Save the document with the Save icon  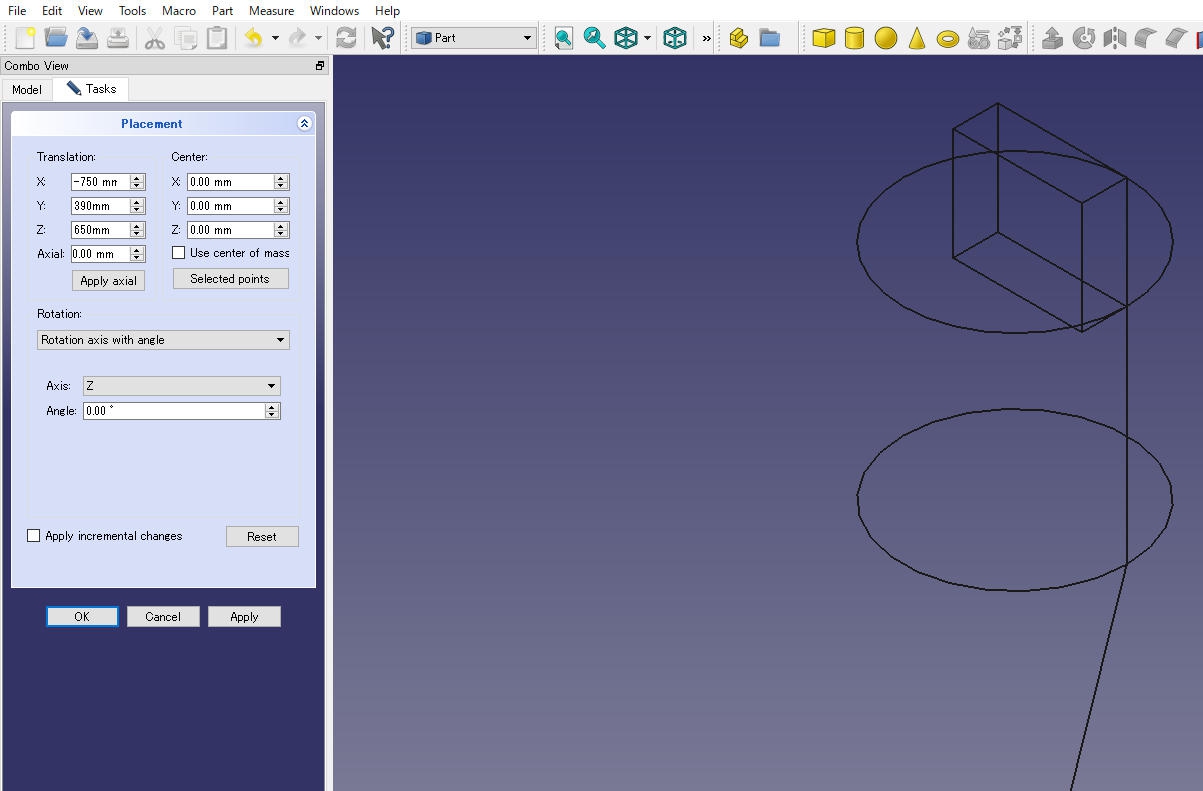(87, 38)
